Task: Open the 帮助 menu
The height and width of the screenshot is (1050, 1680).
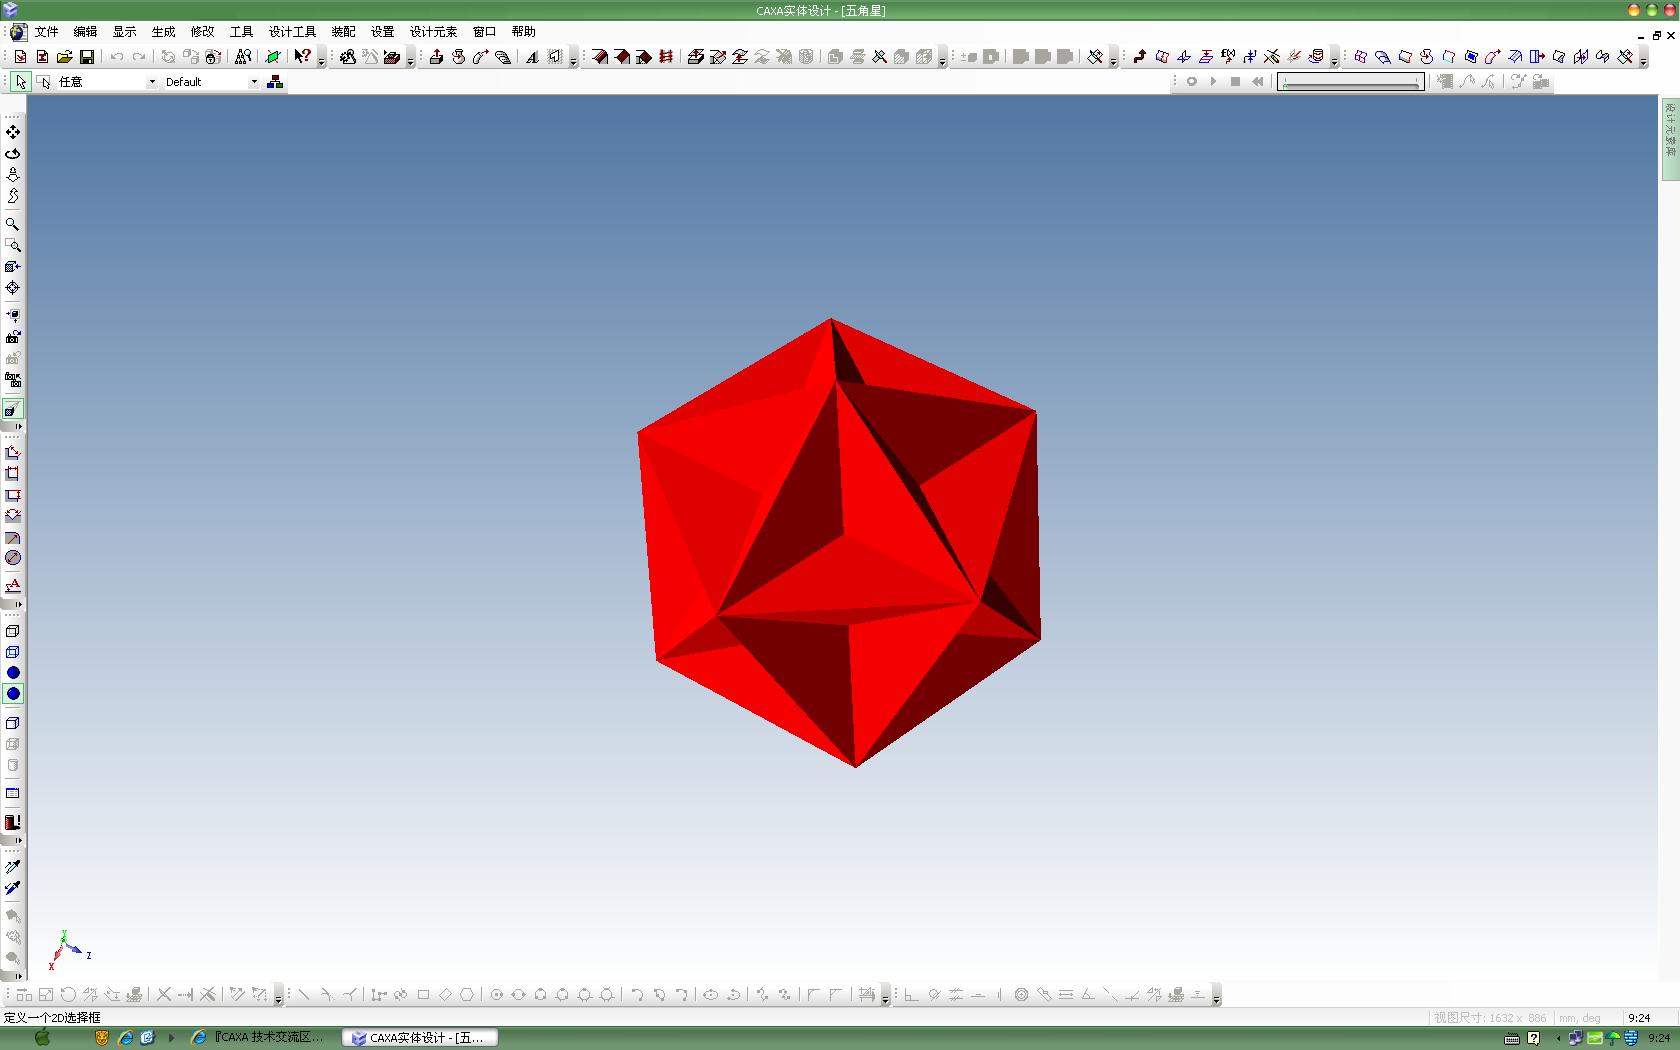Action: coord(523,32)
